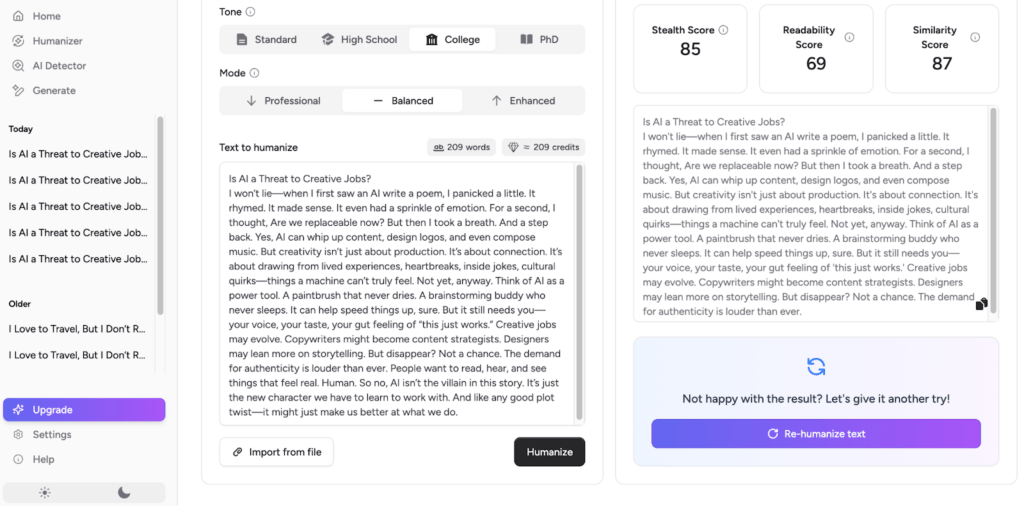Switch to dark theme moon icon

pos(124,492)
